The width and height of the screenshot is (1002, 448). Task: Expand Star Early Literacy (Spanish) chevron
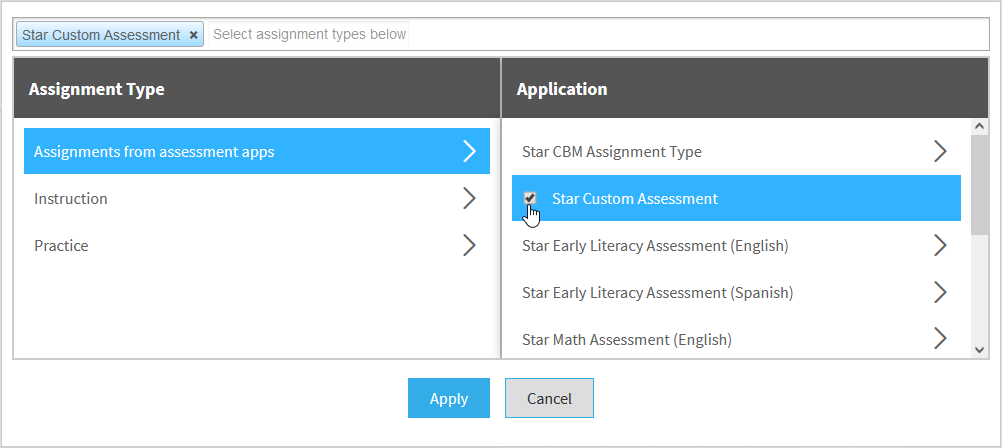[940, 293]
